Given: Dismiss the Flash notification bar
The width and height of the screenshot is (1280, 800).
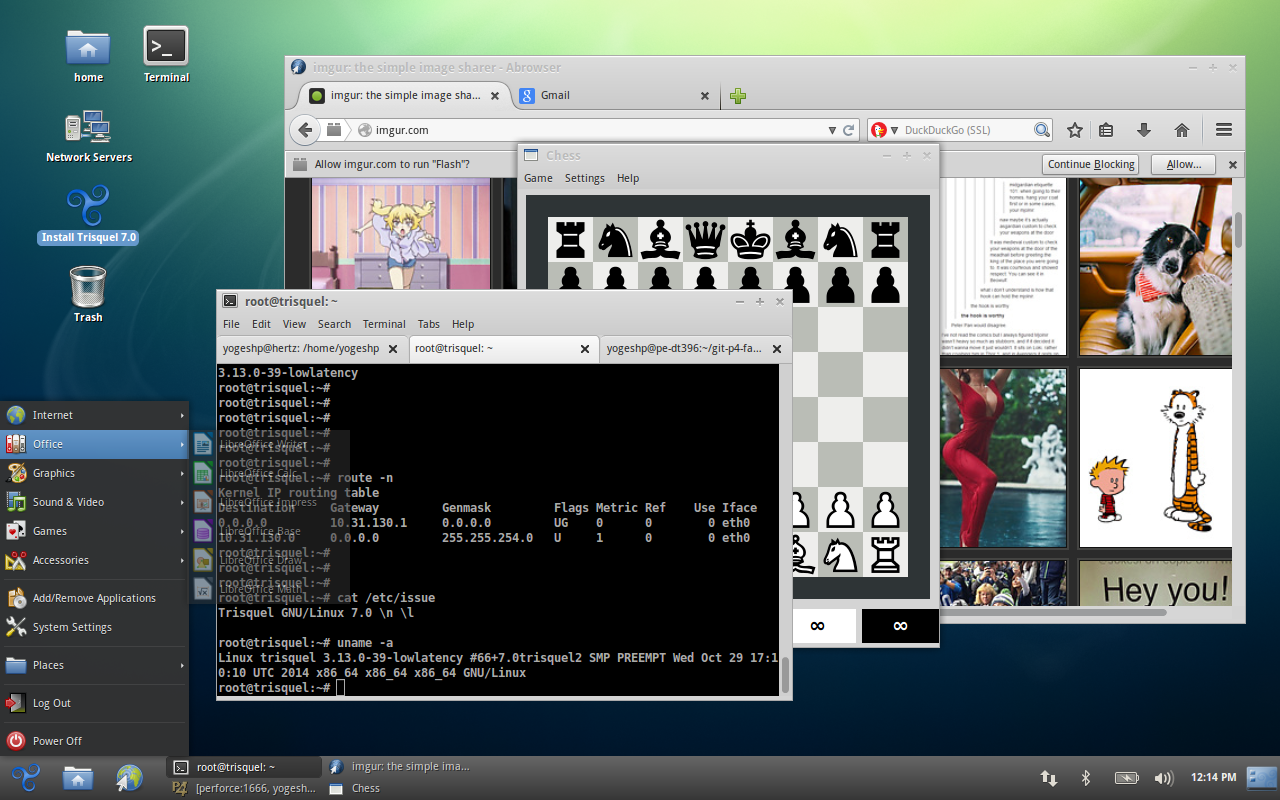Looking at the screenshot, I should pos(1233,164).
